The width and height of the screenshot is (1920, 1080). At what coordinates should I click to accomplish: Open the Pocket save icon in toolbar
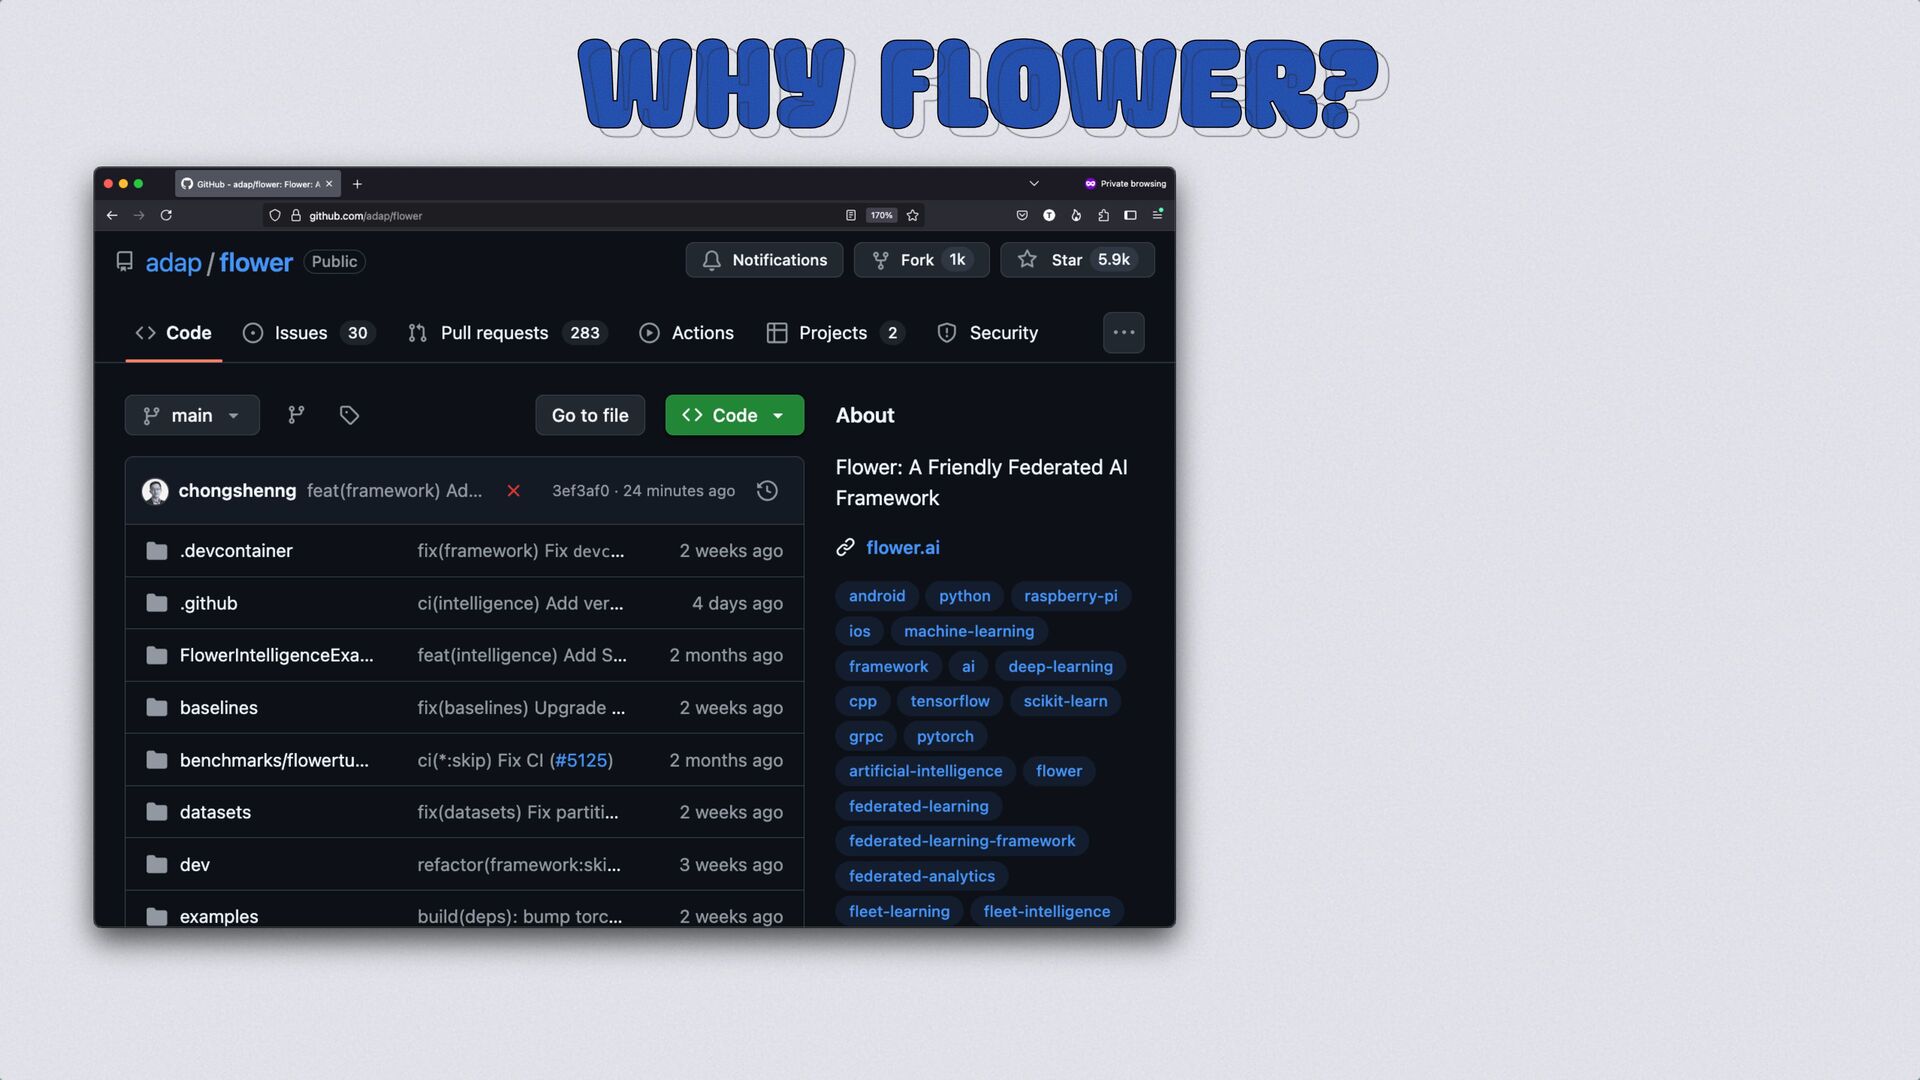point(1022,215)
